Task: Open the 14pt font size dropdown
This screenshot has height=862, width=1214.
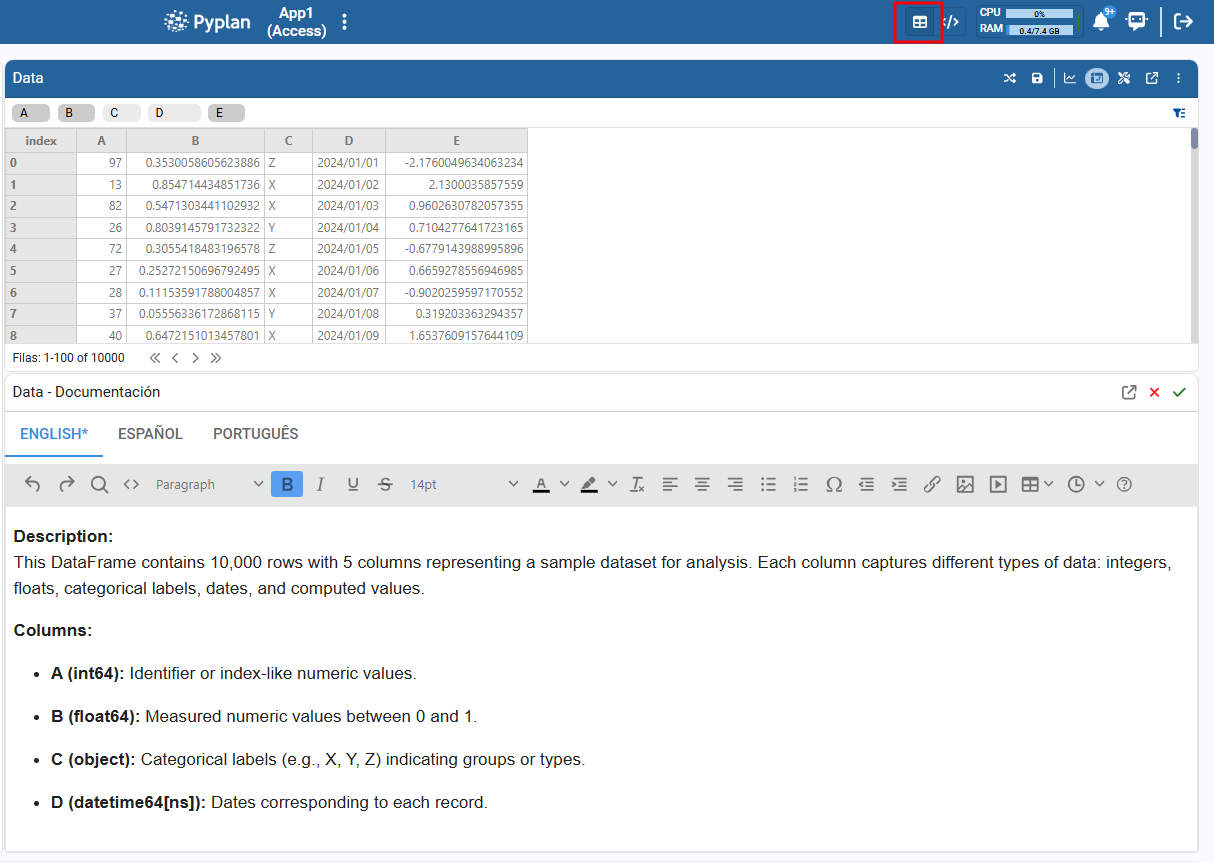Action: [464, 484]
